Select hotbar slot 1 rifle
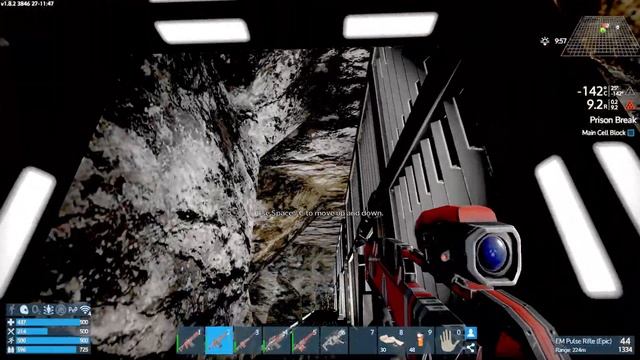This screenshot has height=360, width=640. [x=190, y=340]
